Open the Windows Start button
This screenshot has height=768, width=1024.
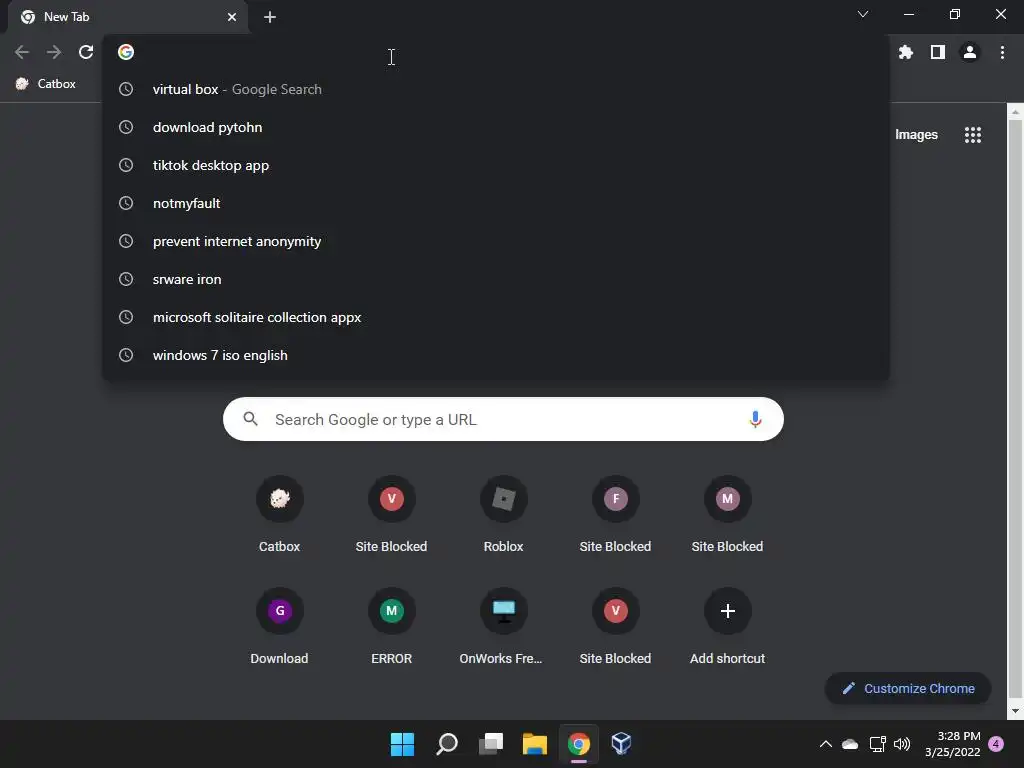click(x=402, y=744)
